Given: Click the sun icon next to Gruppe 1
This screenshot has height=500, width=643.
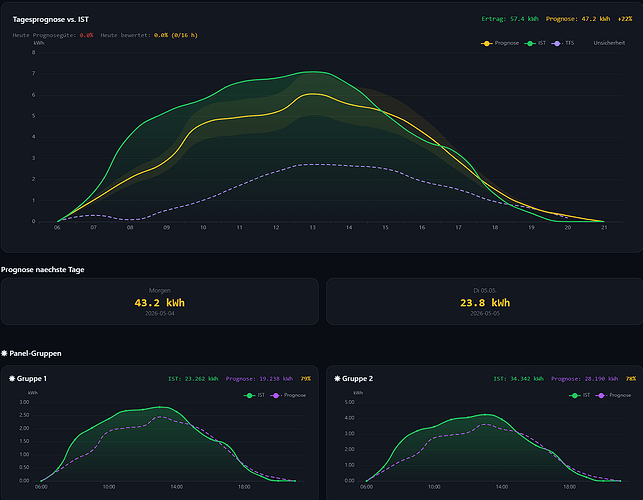Looking at the screenshot, I should (x=12, y=378).
